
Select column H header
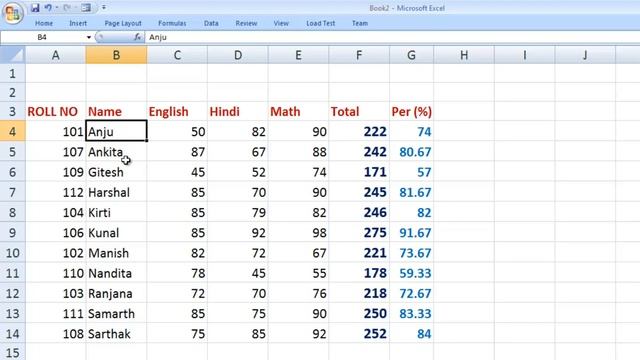click(464, 55)
